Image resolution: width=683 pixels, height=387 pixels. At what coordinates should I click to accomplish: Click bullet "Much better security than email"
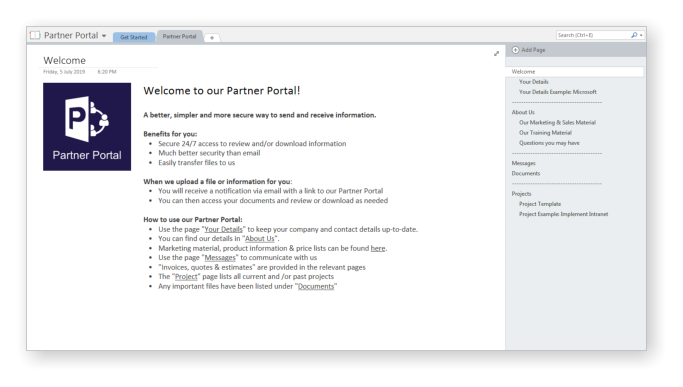click(x=209, y=153)
